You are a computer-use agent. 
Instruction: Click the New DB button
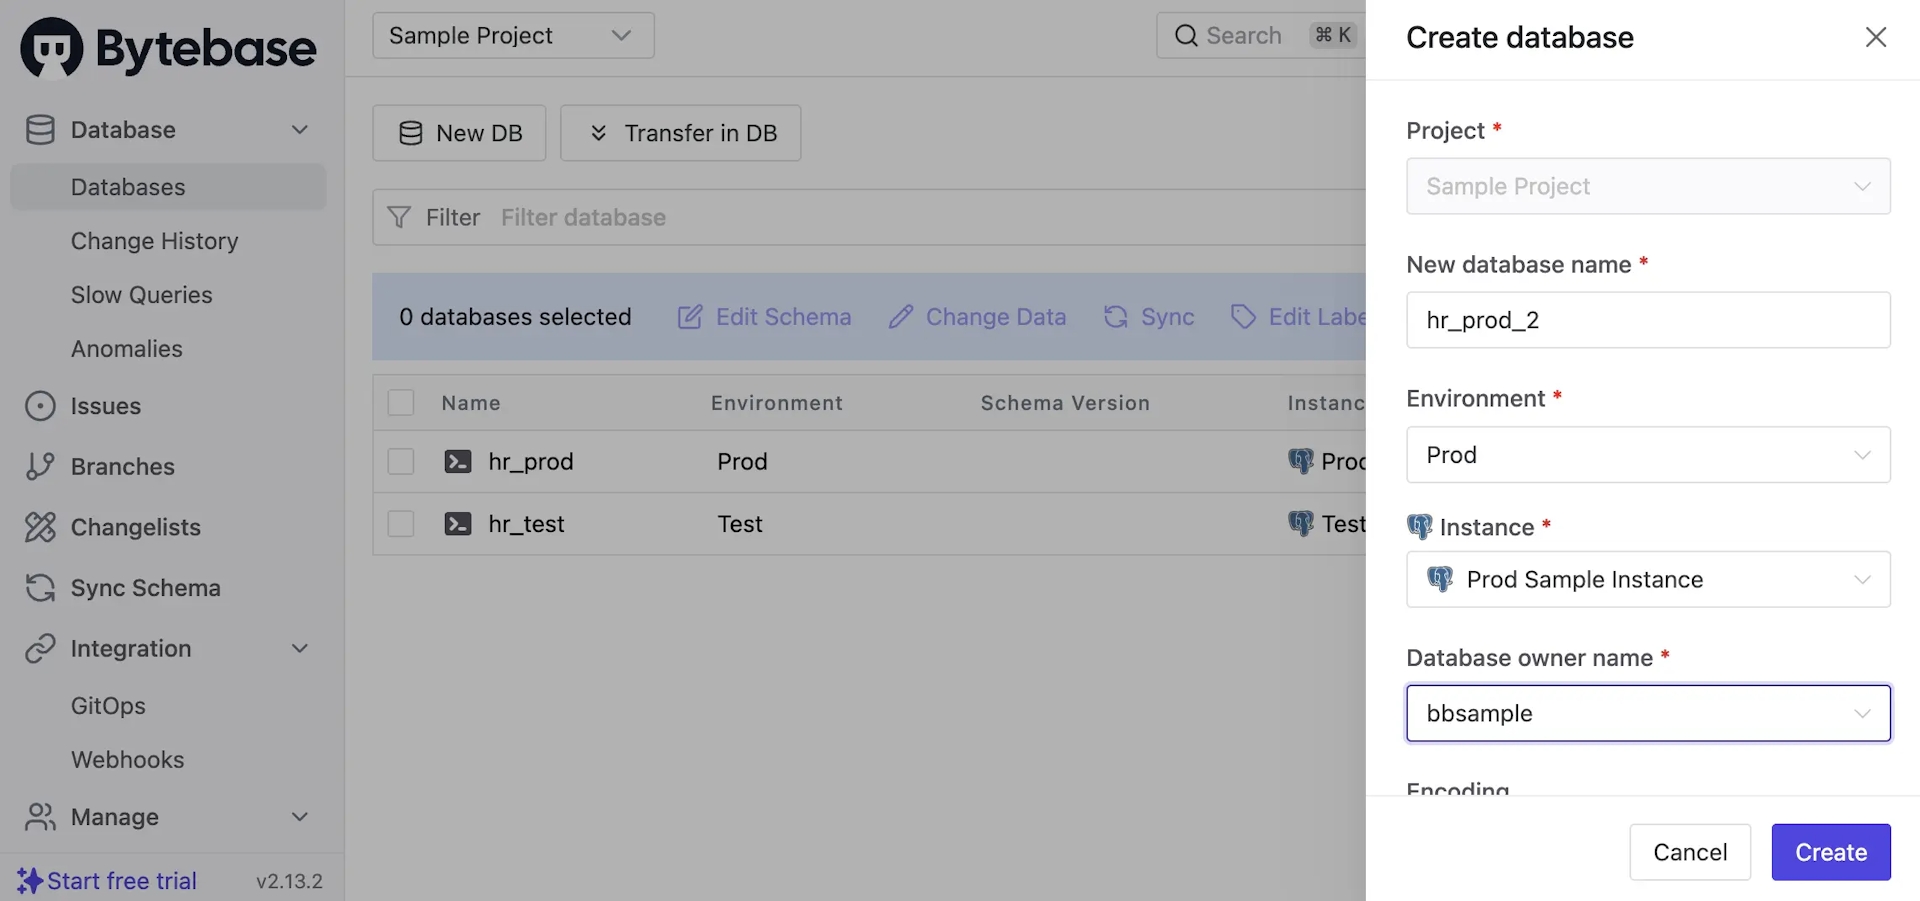(x=459, y=133)
